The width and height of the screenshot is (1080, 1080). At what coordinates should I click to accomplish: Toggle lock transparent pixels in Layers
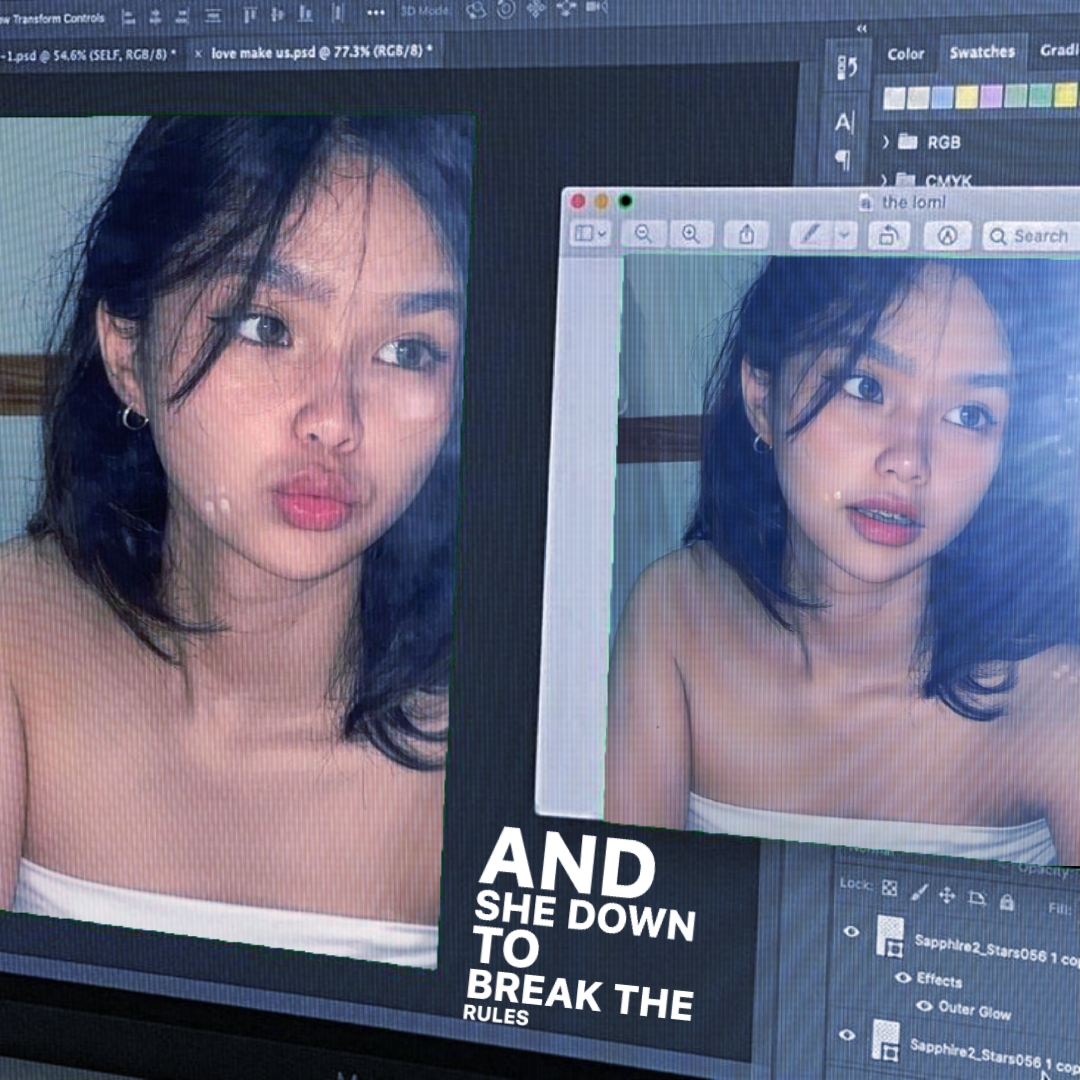pyautogui.click(x=889, y=888)
